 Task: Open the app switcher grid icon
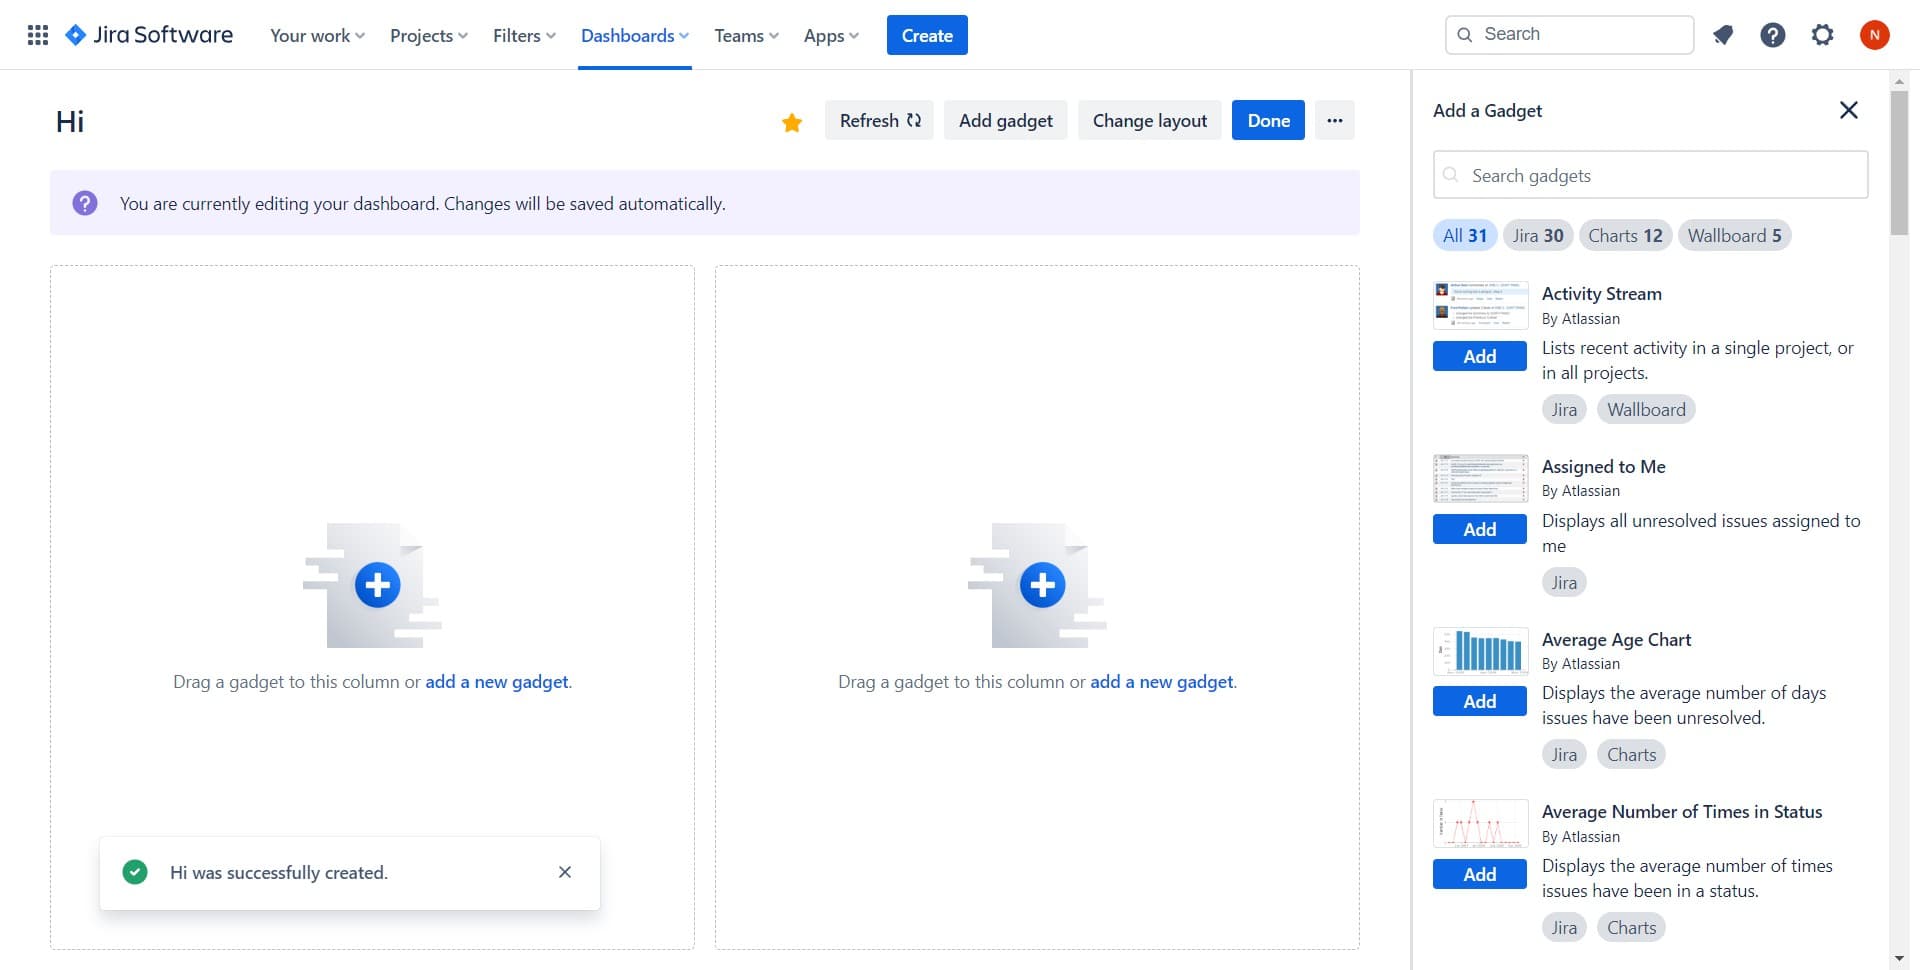click(38, 35)
